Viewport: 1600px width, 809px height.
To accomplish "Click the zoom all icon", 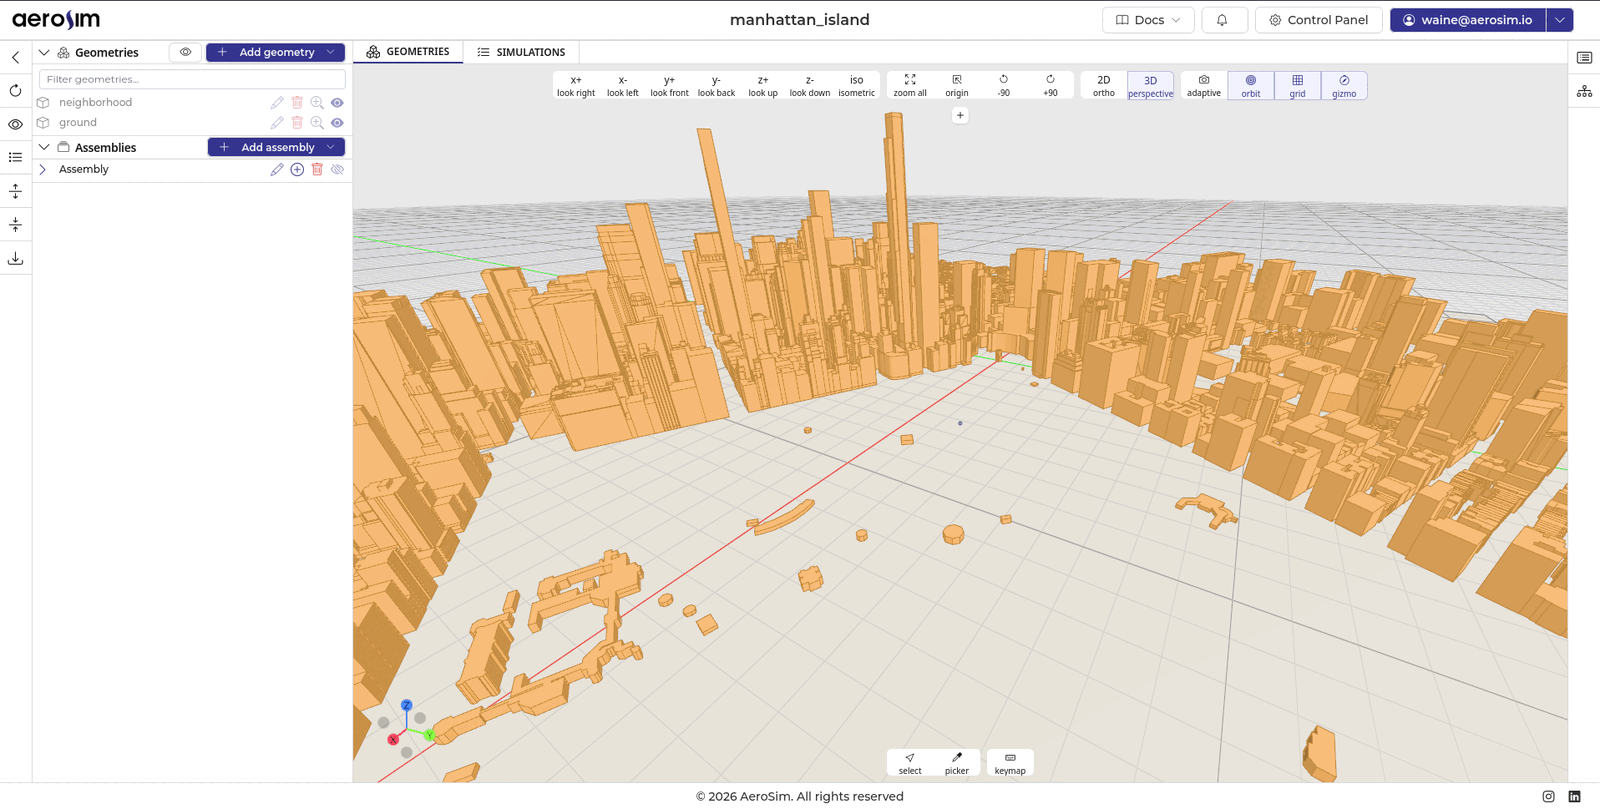I will [x=910, y=86].
